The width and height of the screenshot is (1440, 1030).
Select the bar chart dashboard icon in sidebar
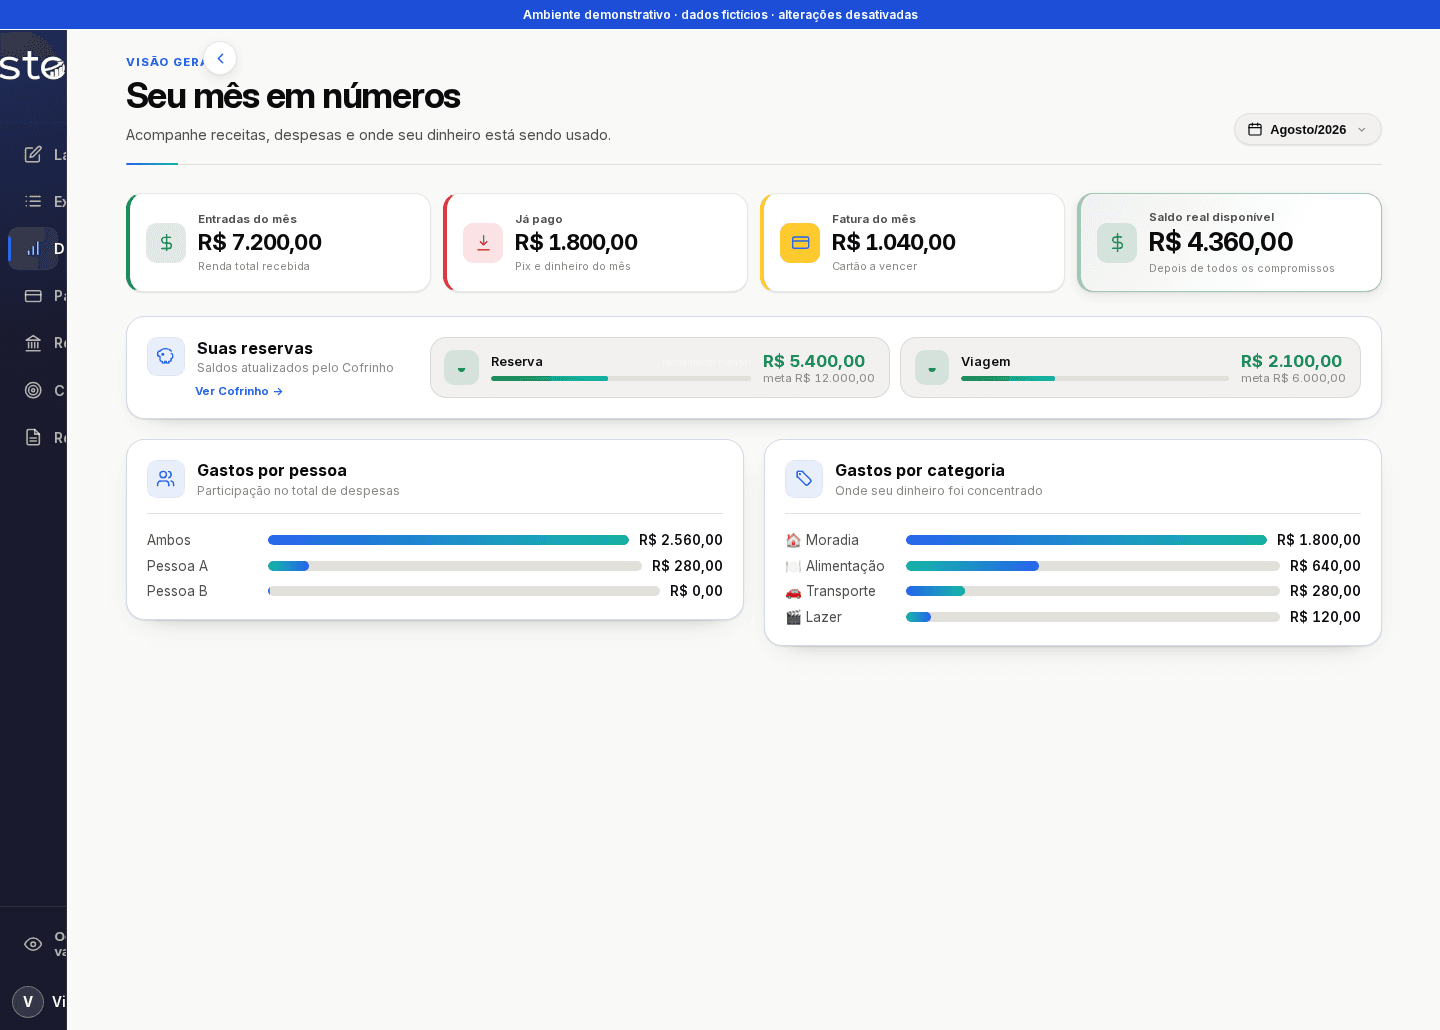pyautogui.click(x=33, y=248)
